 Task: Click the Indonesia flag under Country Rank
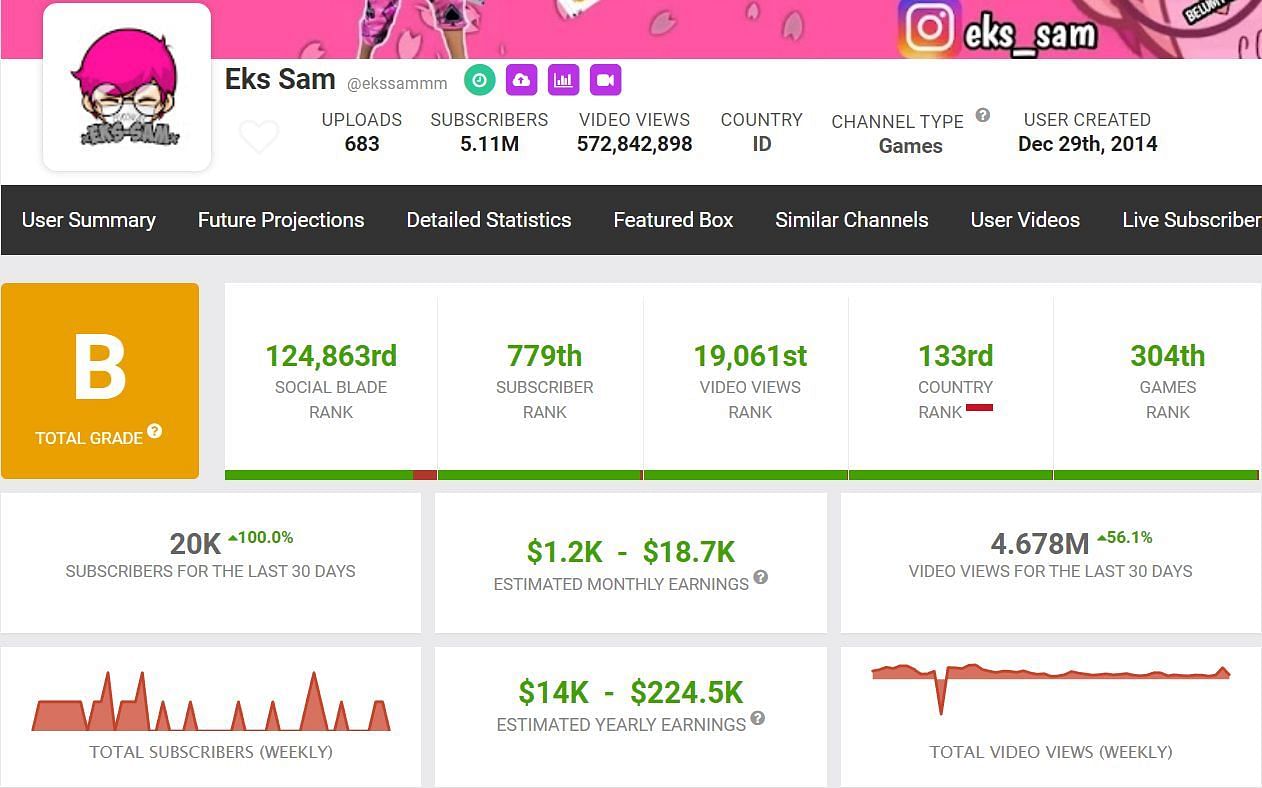(979, 408)
